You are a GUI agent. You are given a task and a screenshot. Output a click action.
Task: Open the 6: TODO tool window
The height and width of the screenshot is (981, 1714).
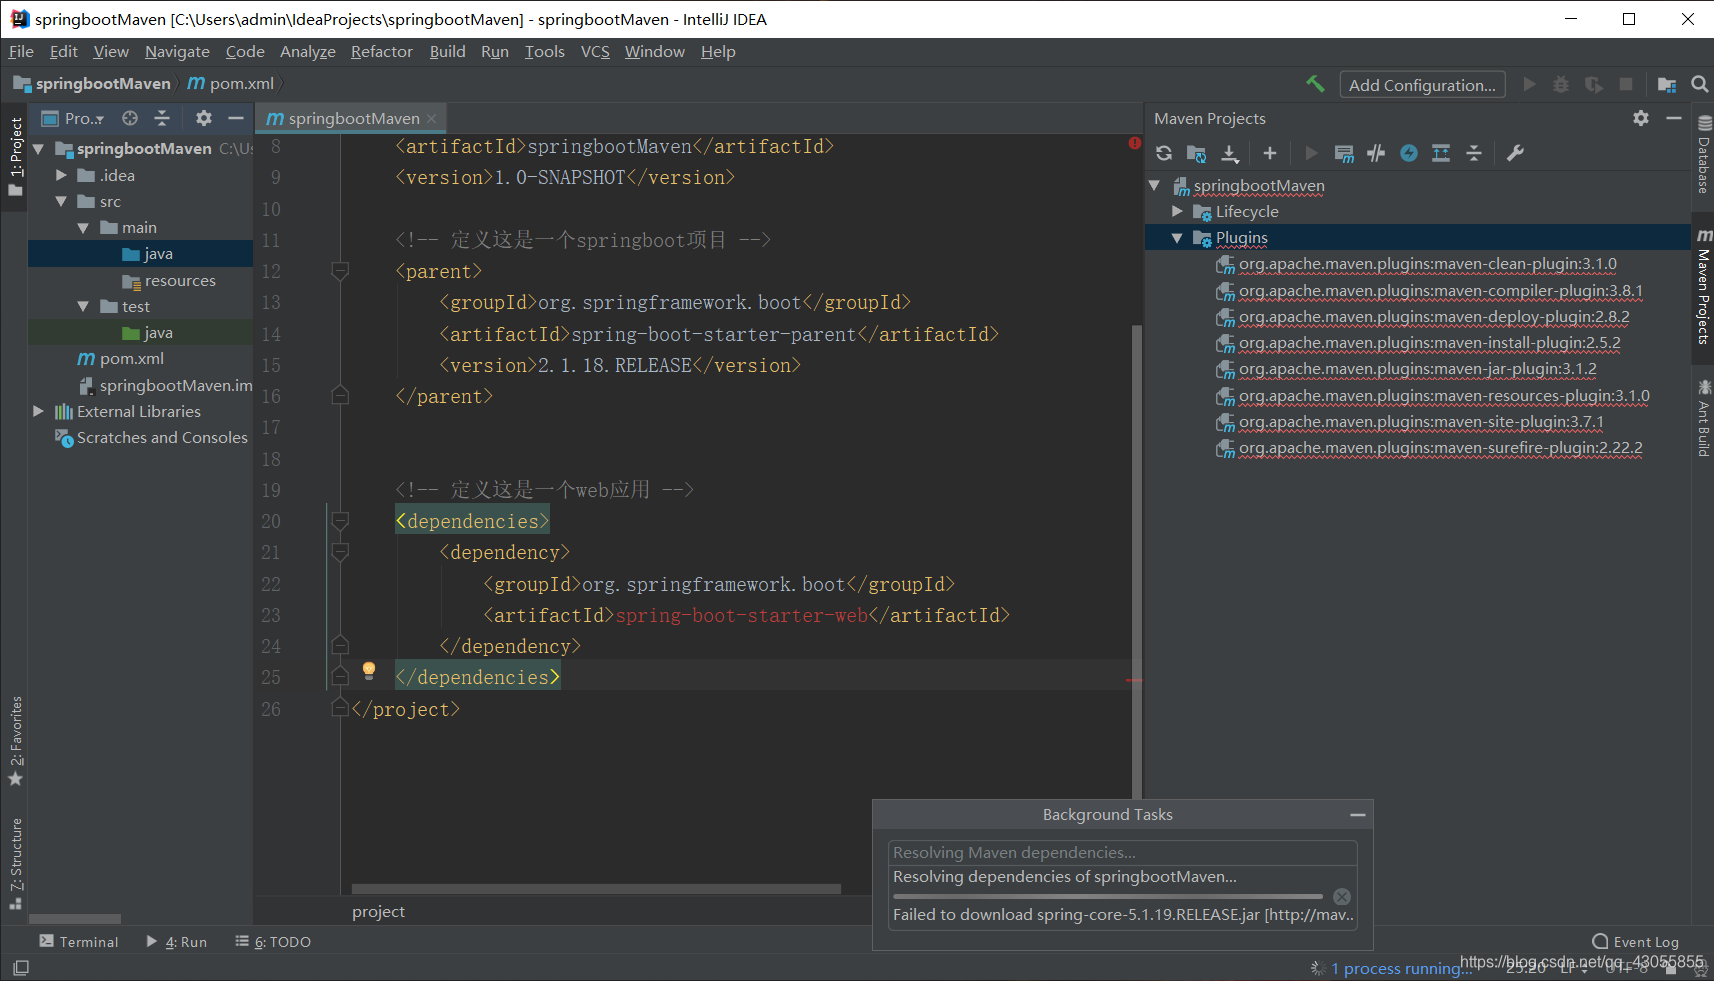point(273,942)
